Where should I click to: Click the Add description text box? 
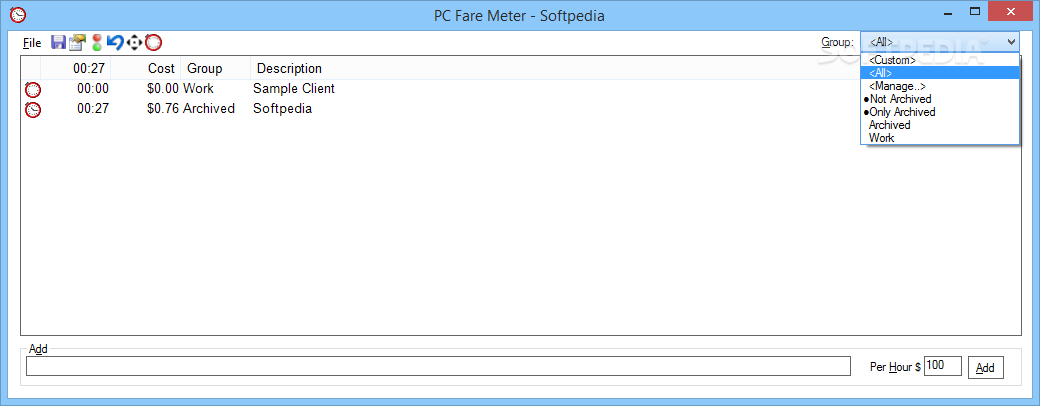pos(438,366)
